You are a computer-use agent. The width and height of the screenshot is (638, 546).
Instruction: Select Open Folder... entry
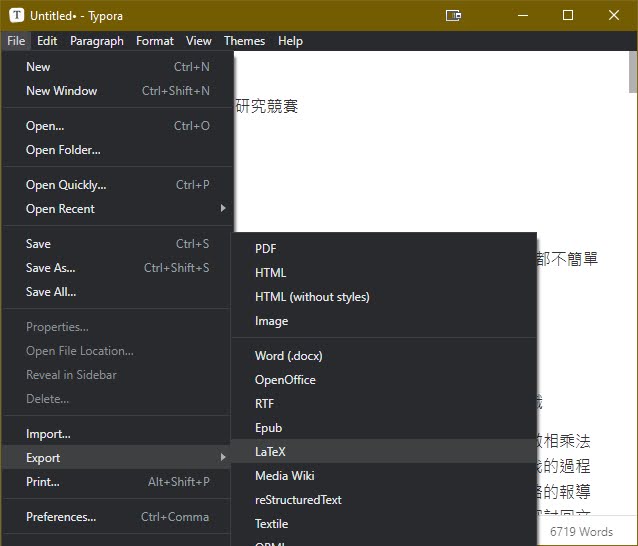[x=118, y=150]
